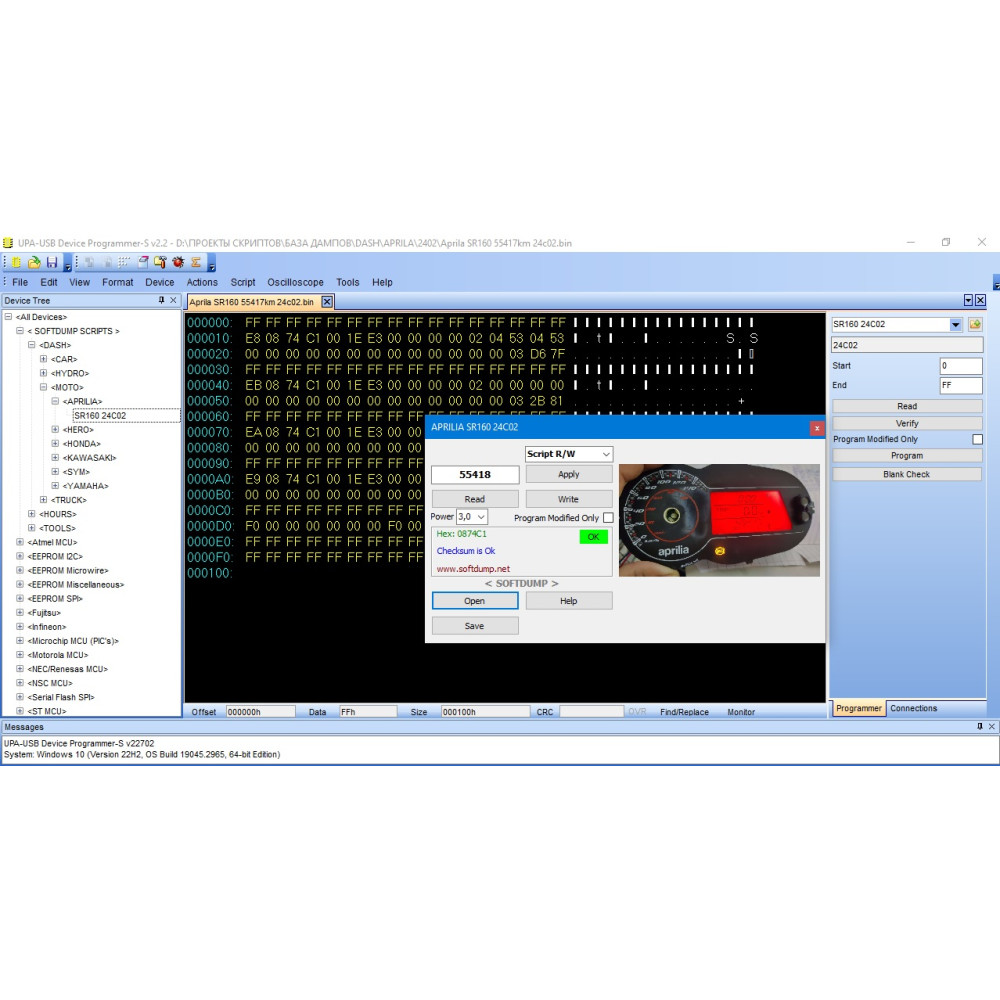Image resolution: width=1000 pixels, height=1000 pixels.
Task: Click the Sigma checksum toolbar icon
Action: [x=196, y=262]
